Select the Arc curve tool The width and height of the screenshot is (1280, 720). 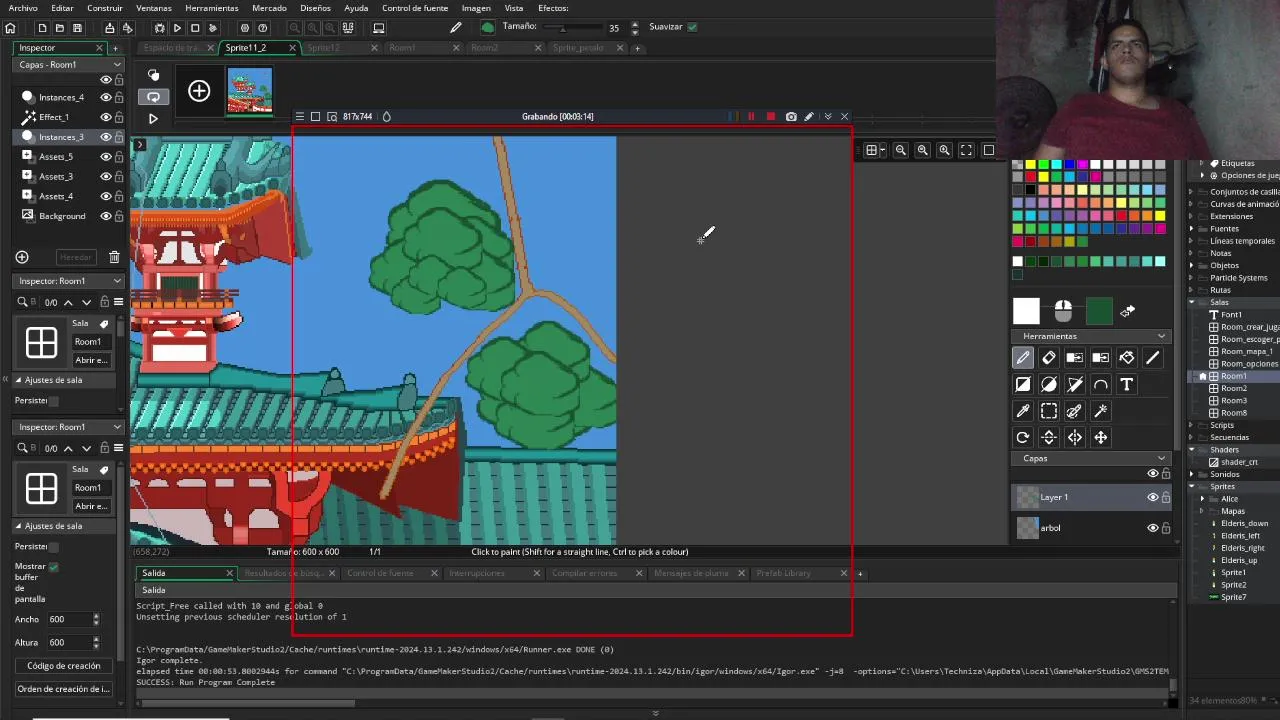[1101, 384]
